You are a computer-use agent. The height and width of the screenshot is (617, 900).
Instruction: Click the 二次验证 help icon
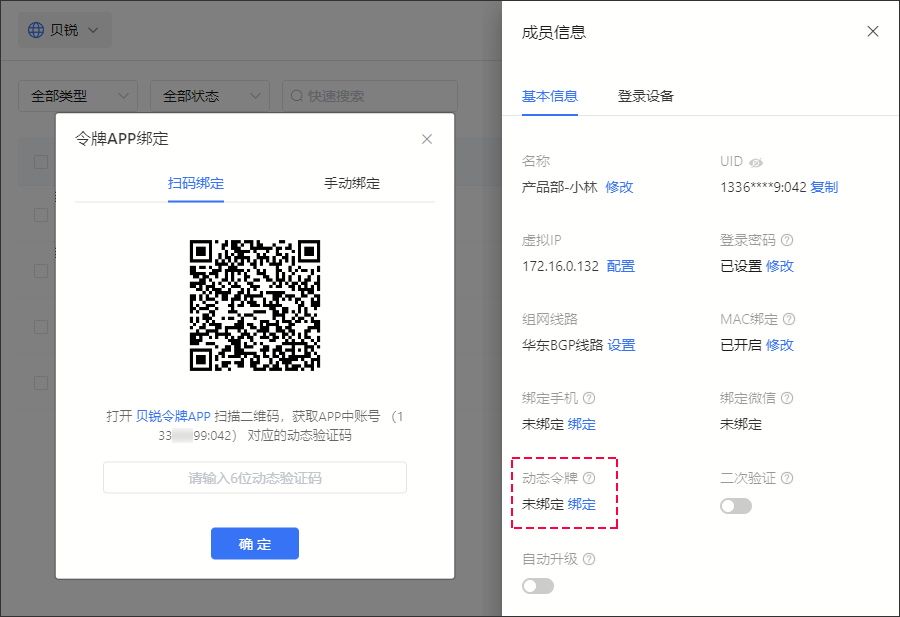pyautogui.click(x=787, y=478)
